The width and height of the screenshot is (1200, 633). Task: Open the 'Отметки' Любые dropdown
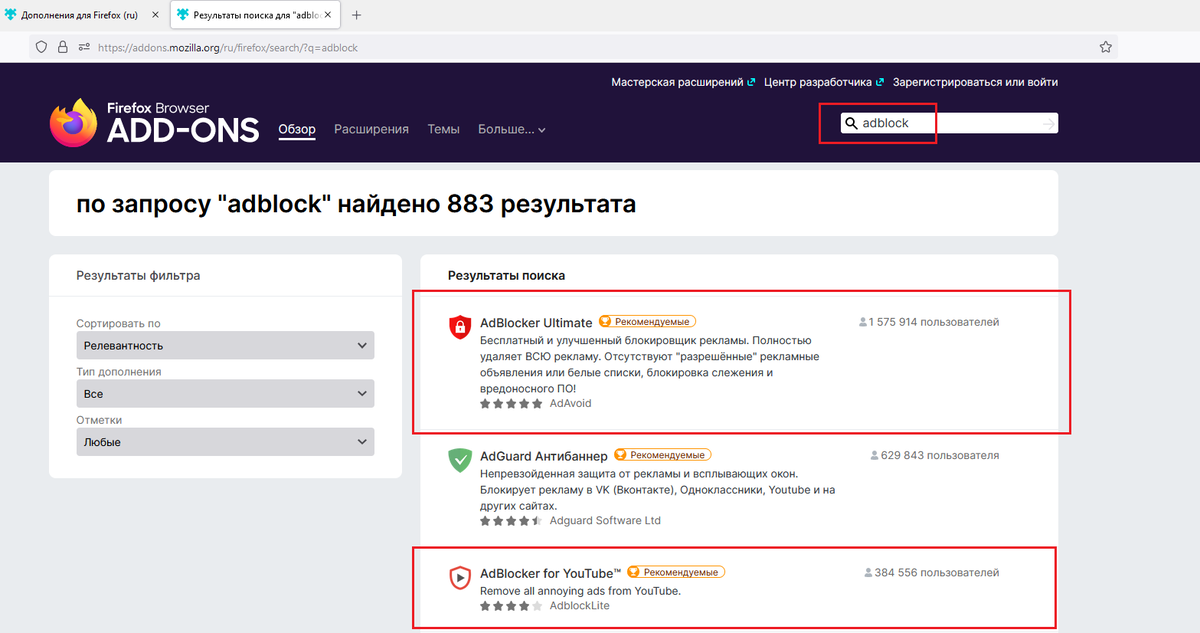(x=225, y=442)
